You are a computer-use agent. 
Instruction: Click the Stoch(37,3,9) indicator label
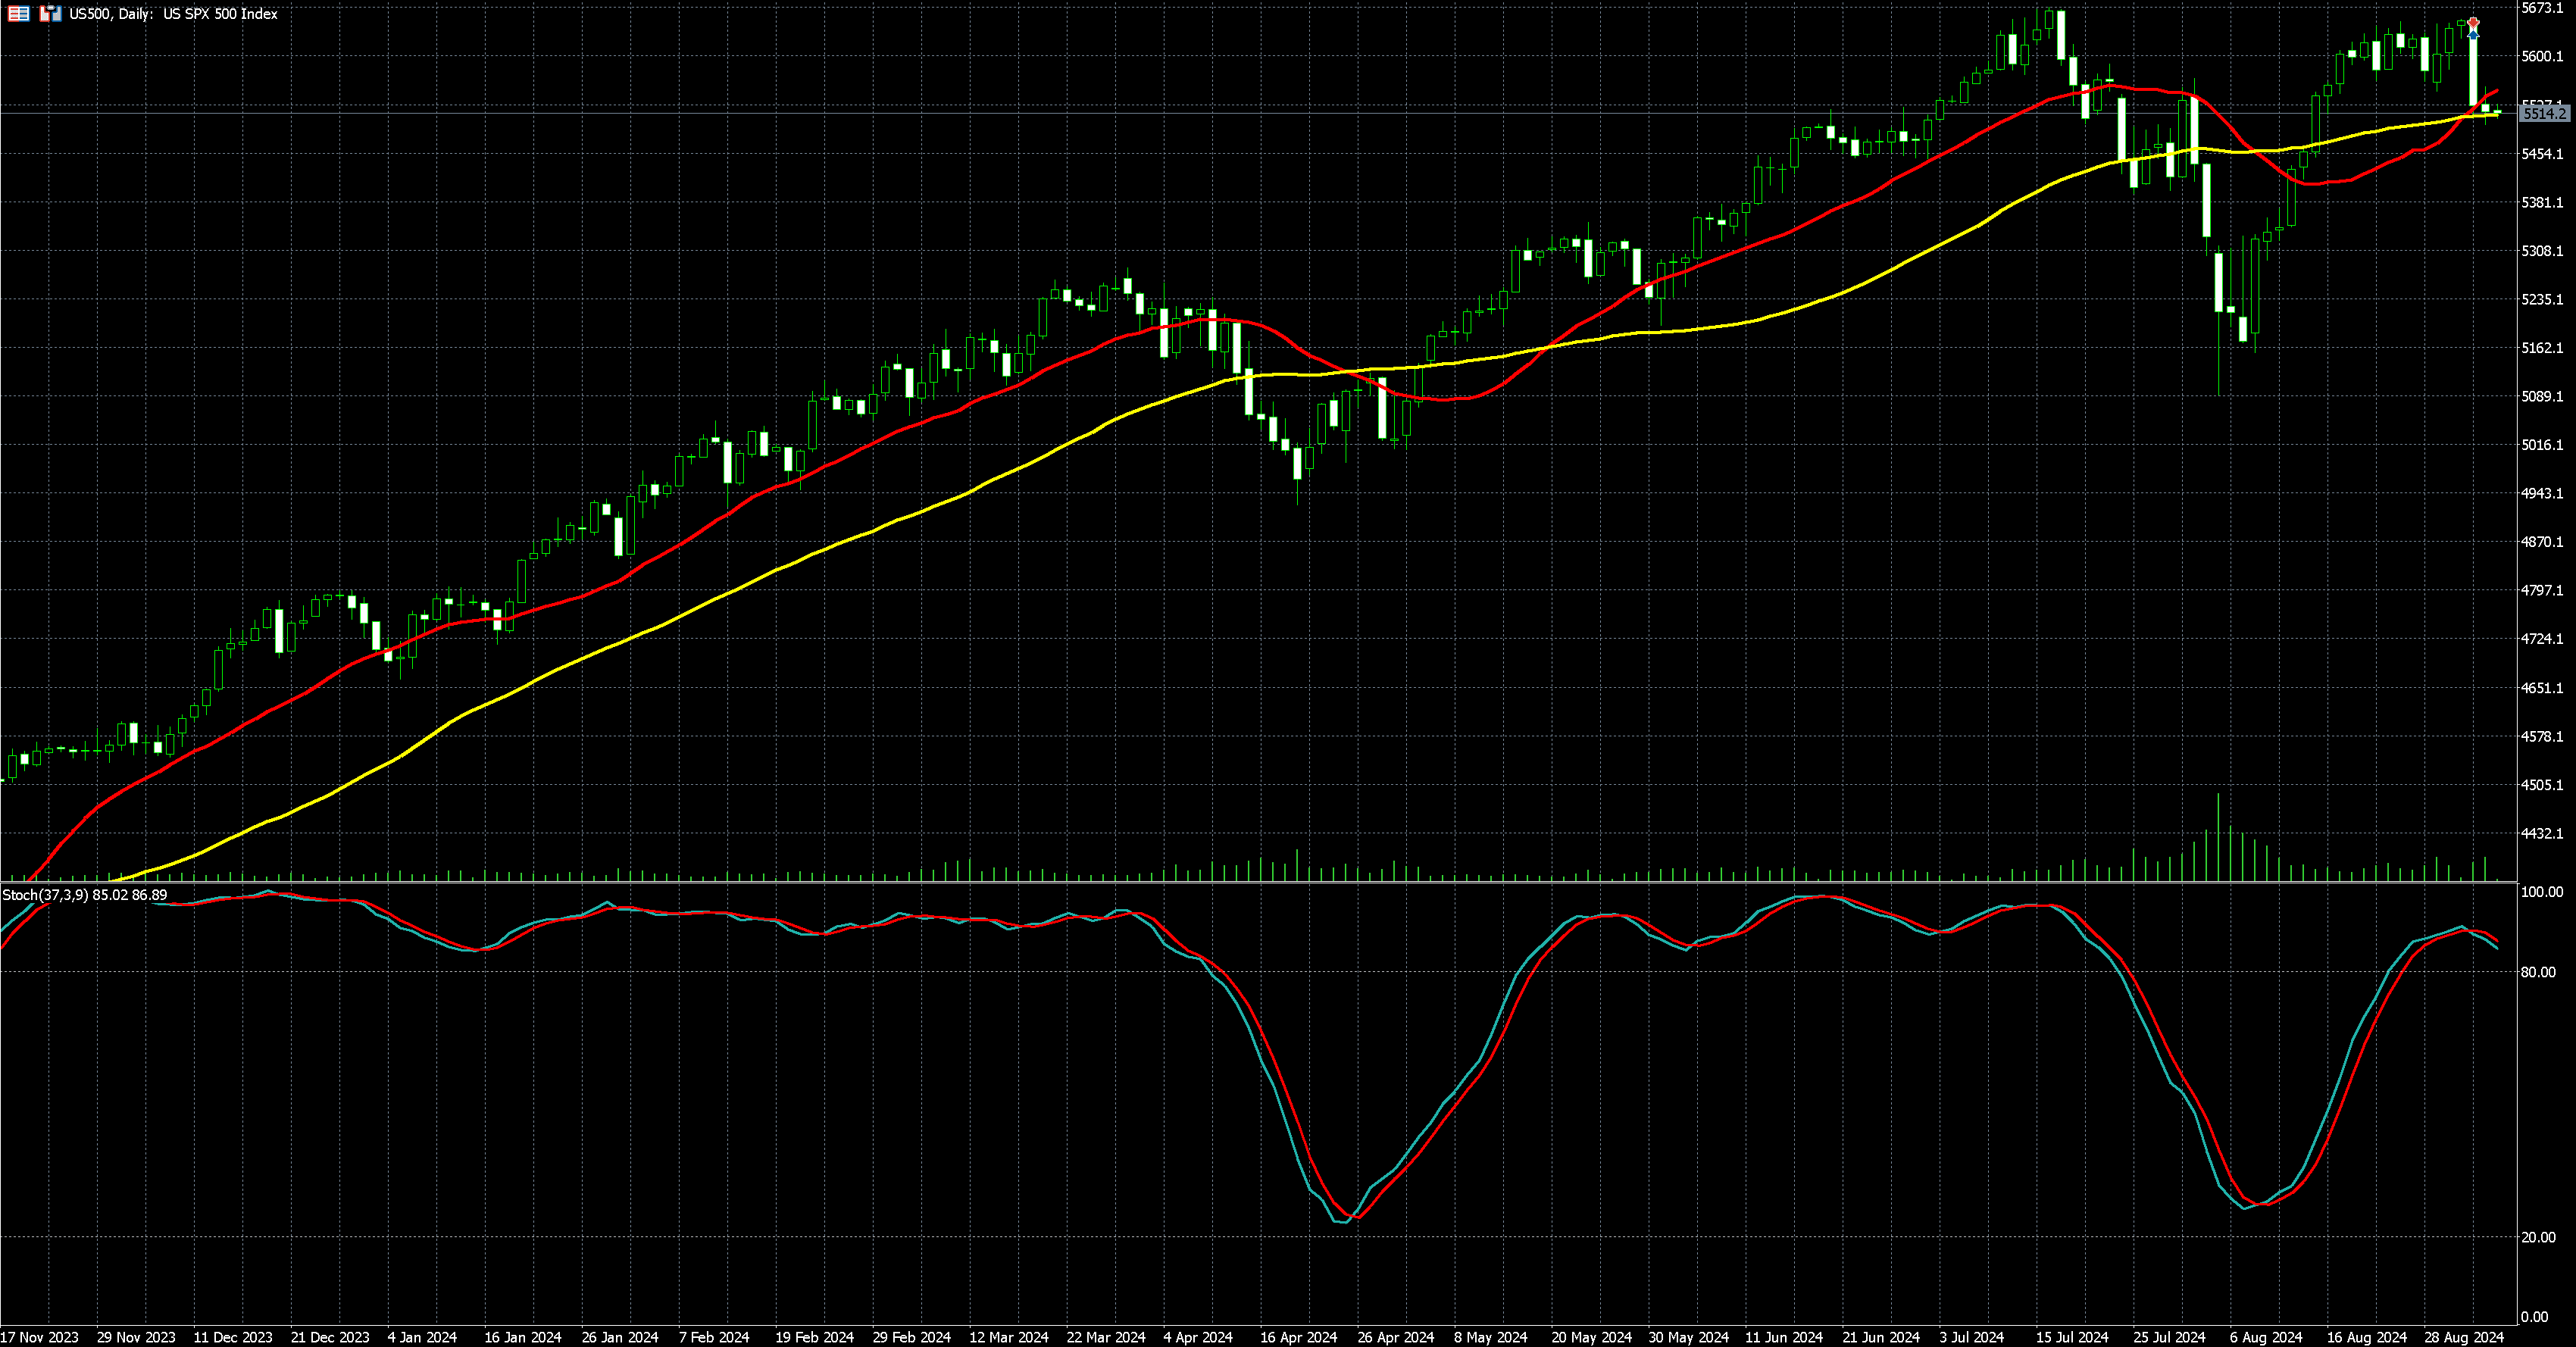tap(45, 895)
